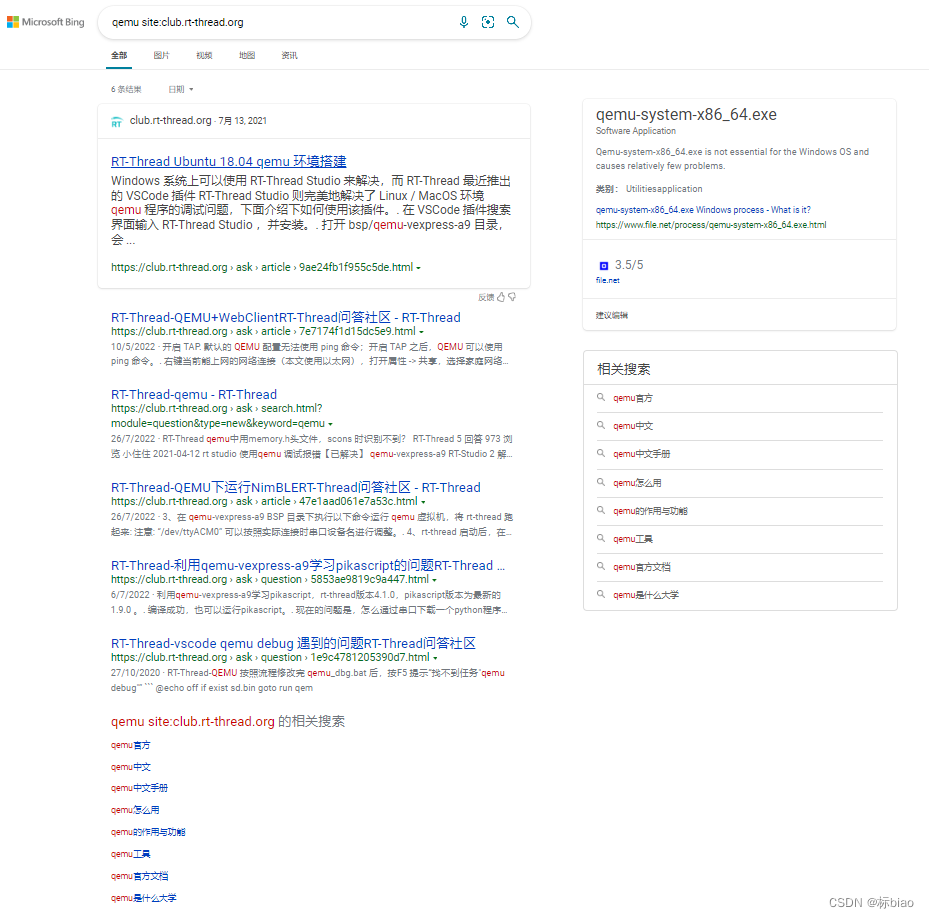
Task: Click 反馈 feedback text
Action: click(486, 298)
